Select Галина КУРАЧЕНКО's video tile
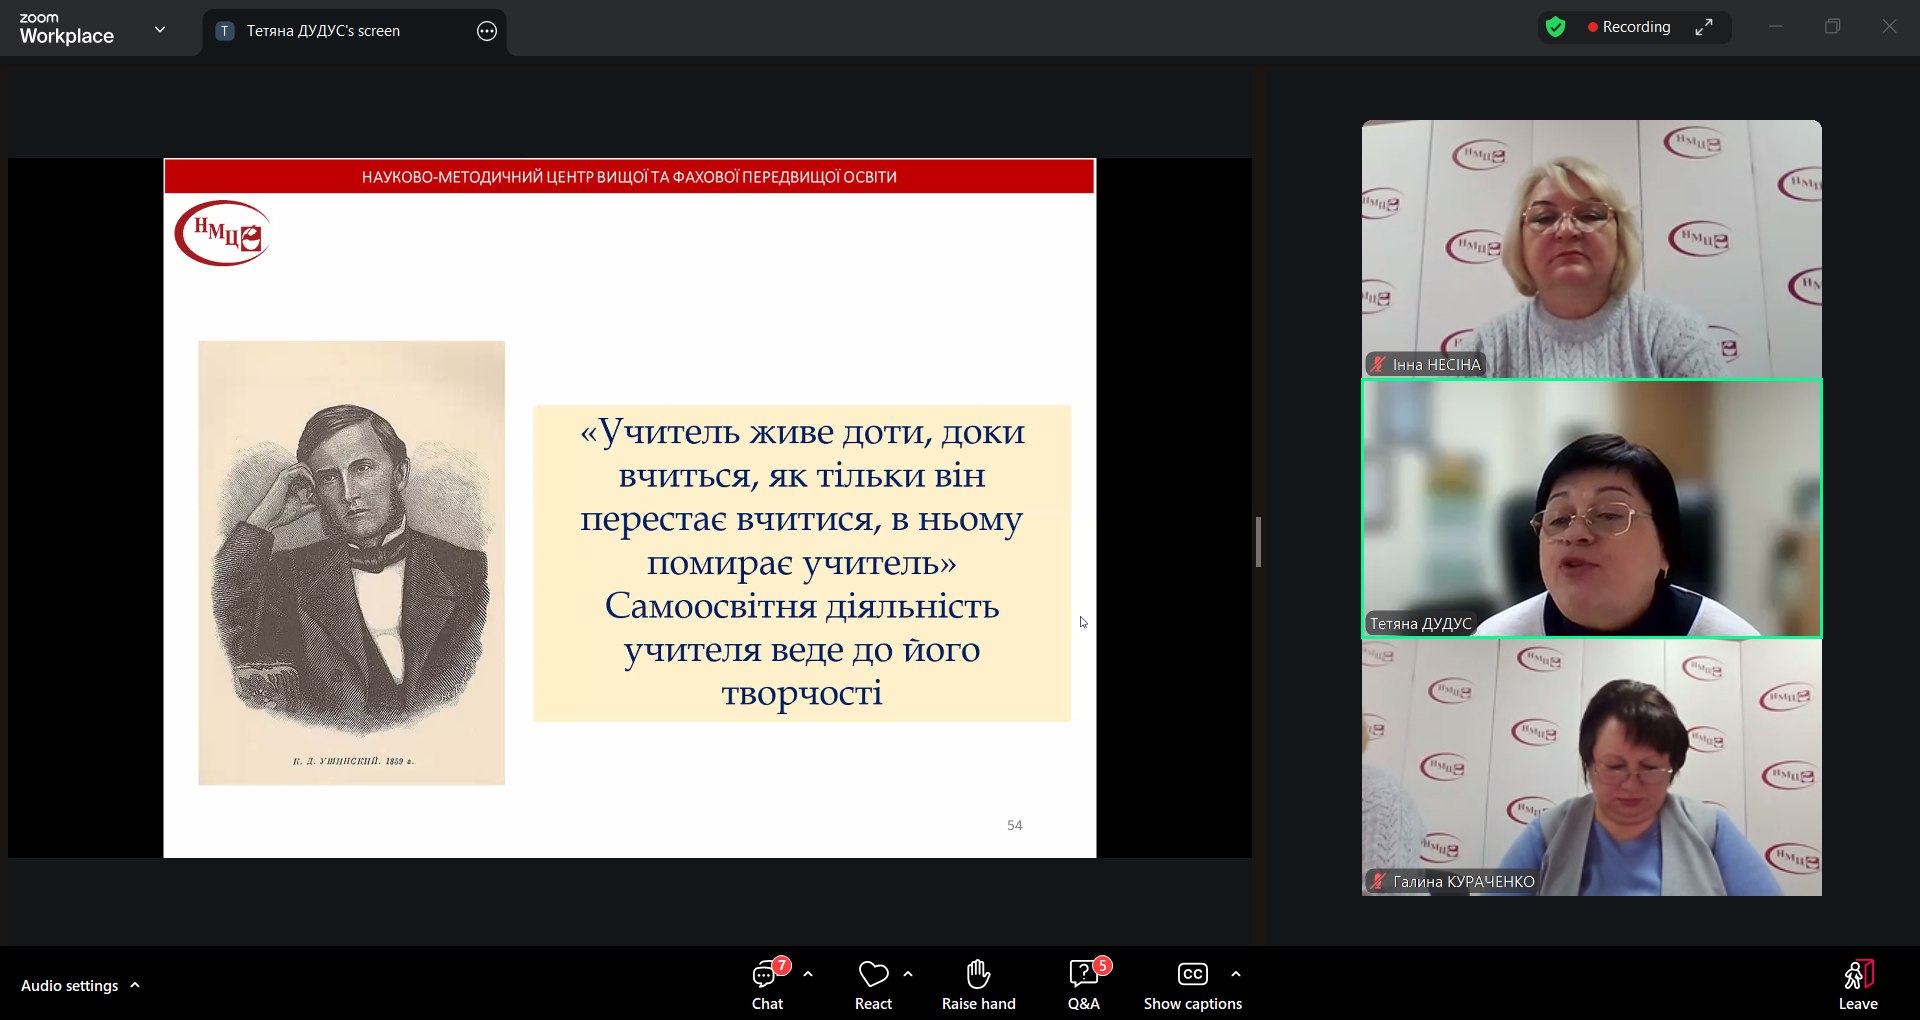Image resolution: width=1920 pixels, height=1020 pixels. [x=1591, y=767]
